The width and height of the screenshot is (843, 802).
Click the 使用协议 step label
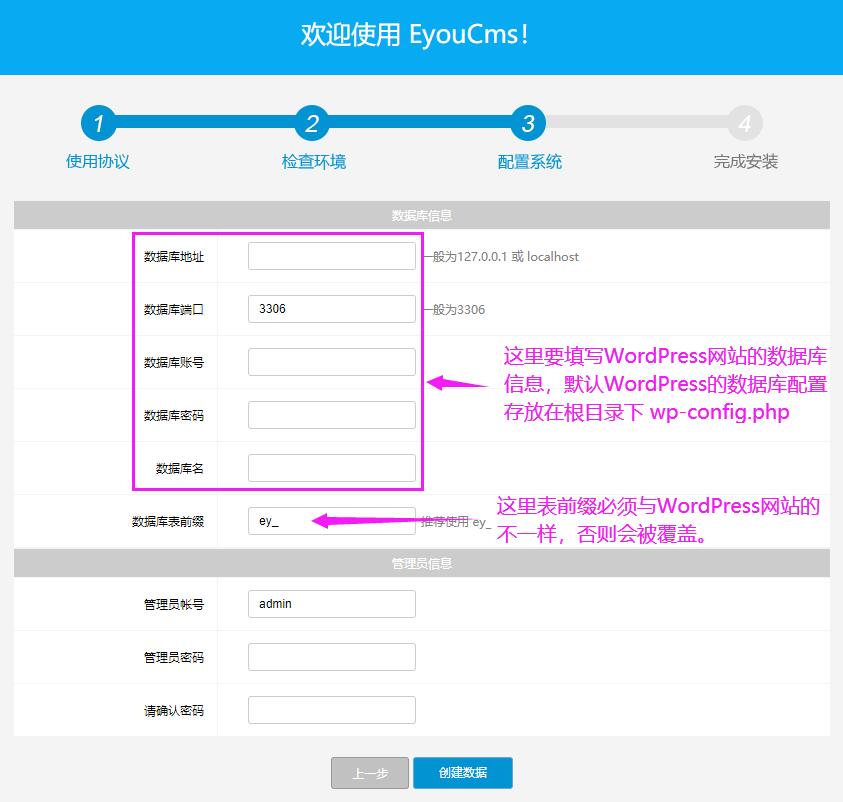(x=98, y=161)
